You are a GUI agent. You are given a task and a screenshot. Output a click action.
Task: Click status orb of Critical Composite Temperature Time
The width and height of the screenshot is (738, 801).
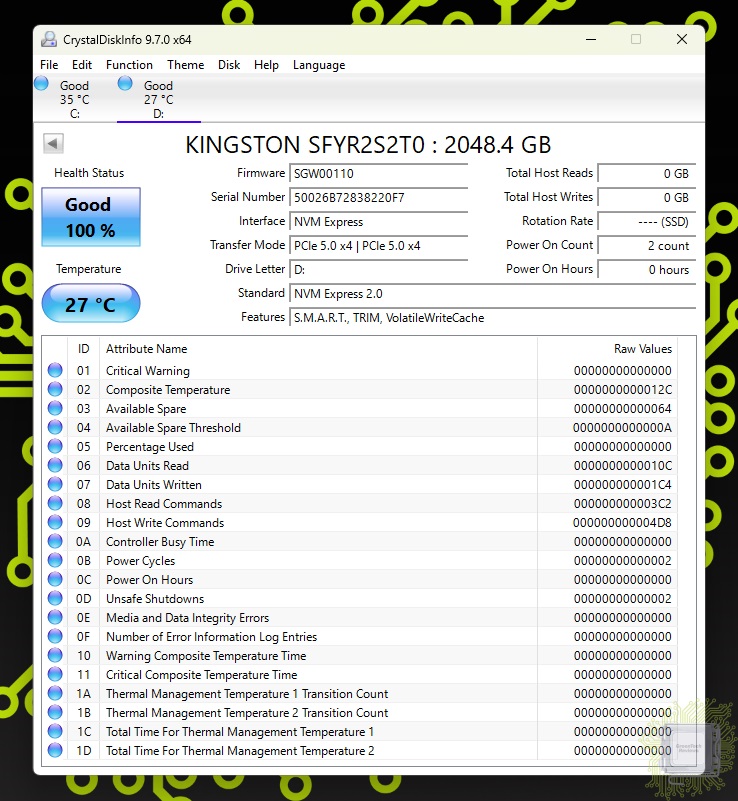tap(55, 674)
